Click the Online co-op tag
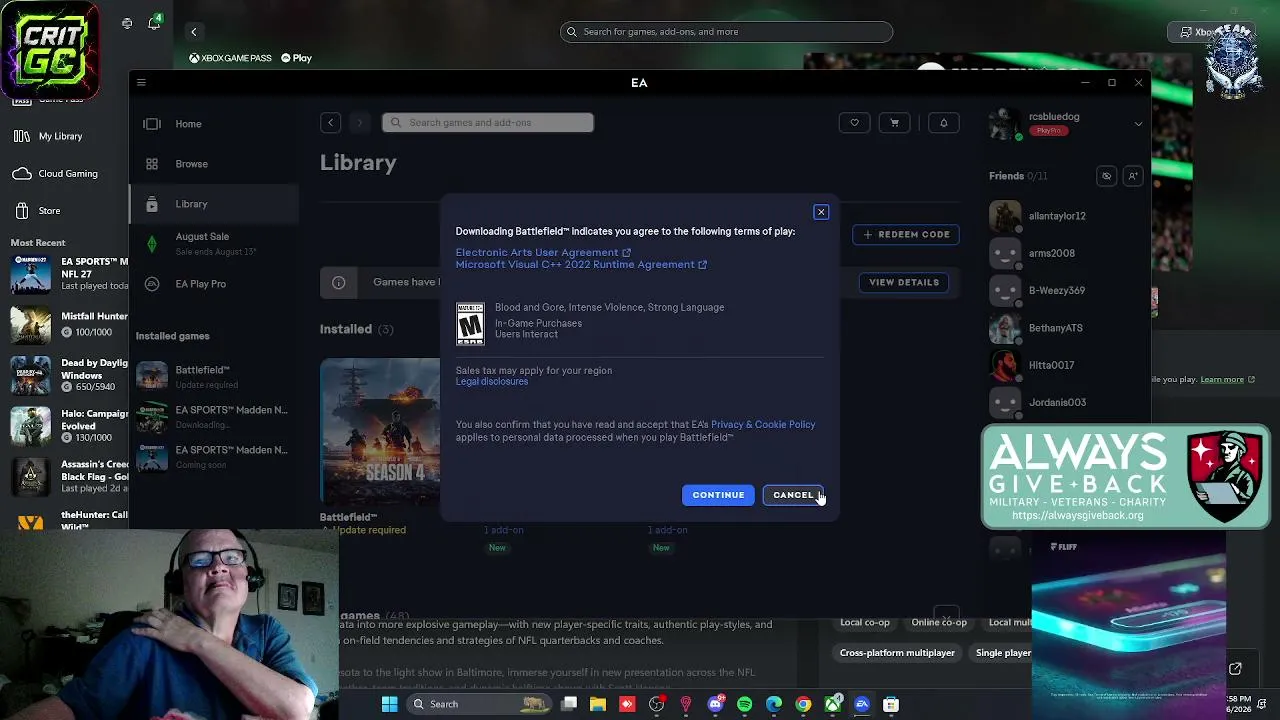 tap(939, 623)
